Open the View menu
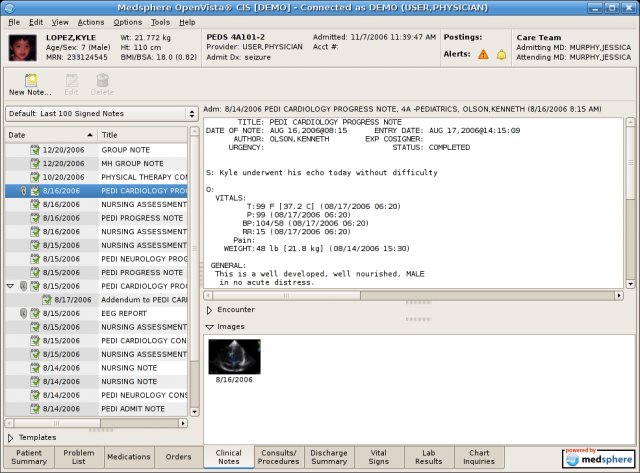This screenshot has height=473, width=640. [x=60, y=22]
